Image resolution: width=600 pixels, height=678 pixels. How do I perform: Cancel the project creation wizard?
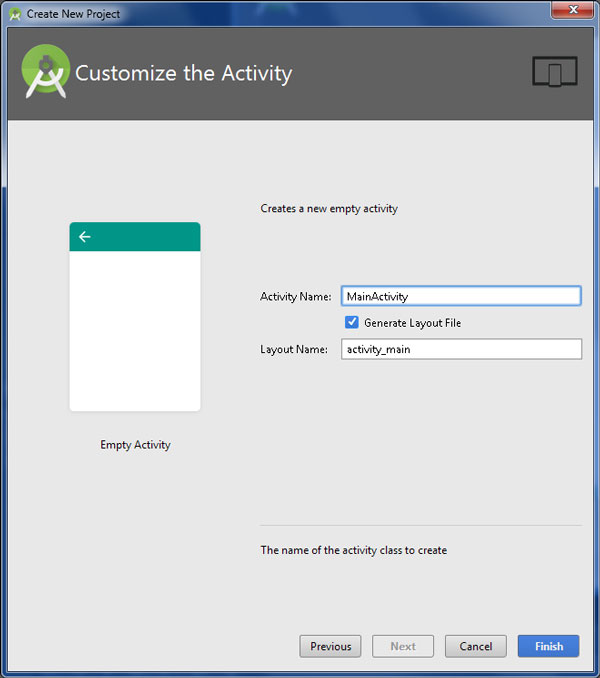click(x=475, y=646)
